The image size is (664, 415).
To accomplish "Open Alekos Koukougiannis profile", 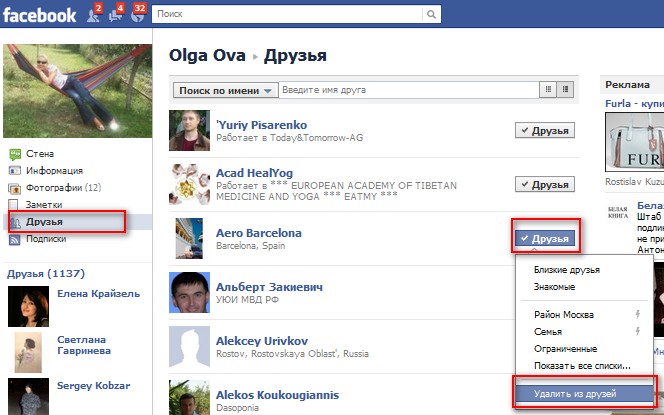I will pos(277,395).
